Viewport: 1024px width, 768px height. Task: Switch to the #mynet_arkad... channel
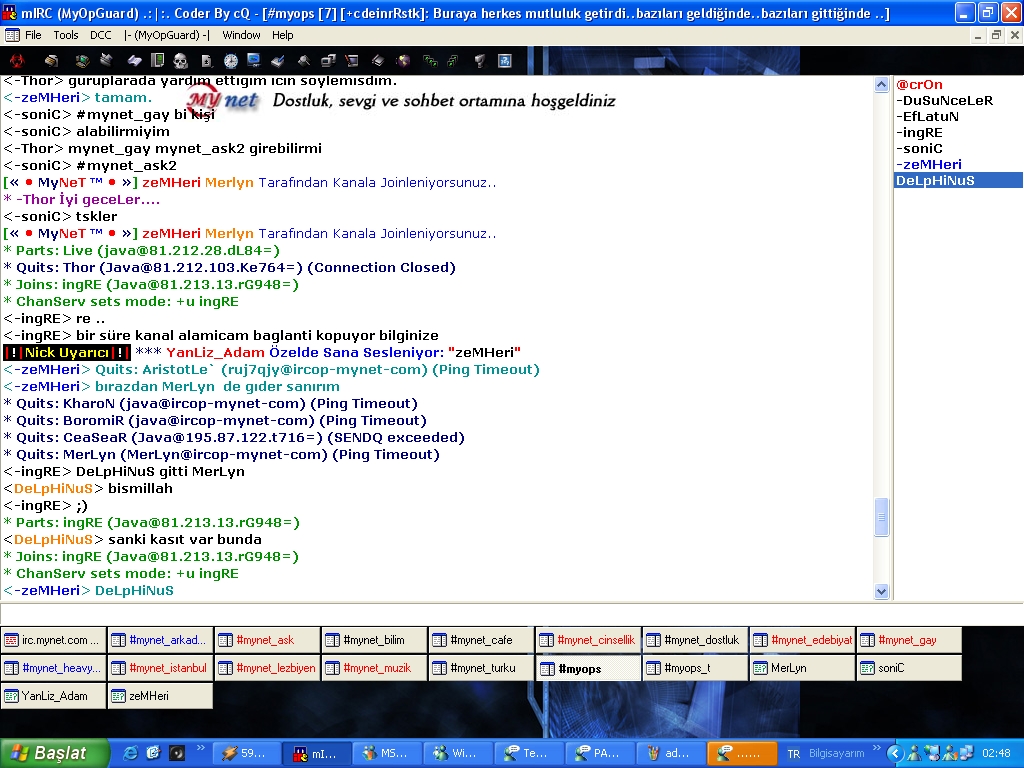(161, 640)
